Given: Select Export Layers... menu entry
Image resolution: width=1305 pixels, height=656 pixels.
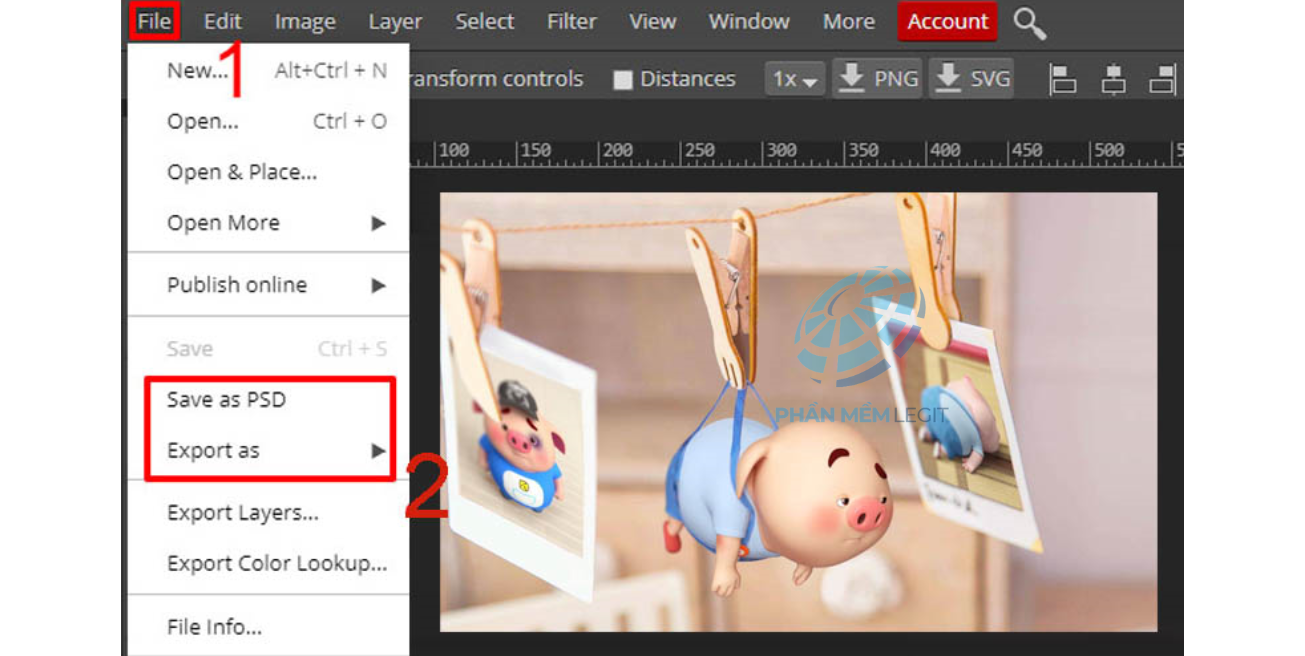Looking at the screenshot, I should pos(269,513).
